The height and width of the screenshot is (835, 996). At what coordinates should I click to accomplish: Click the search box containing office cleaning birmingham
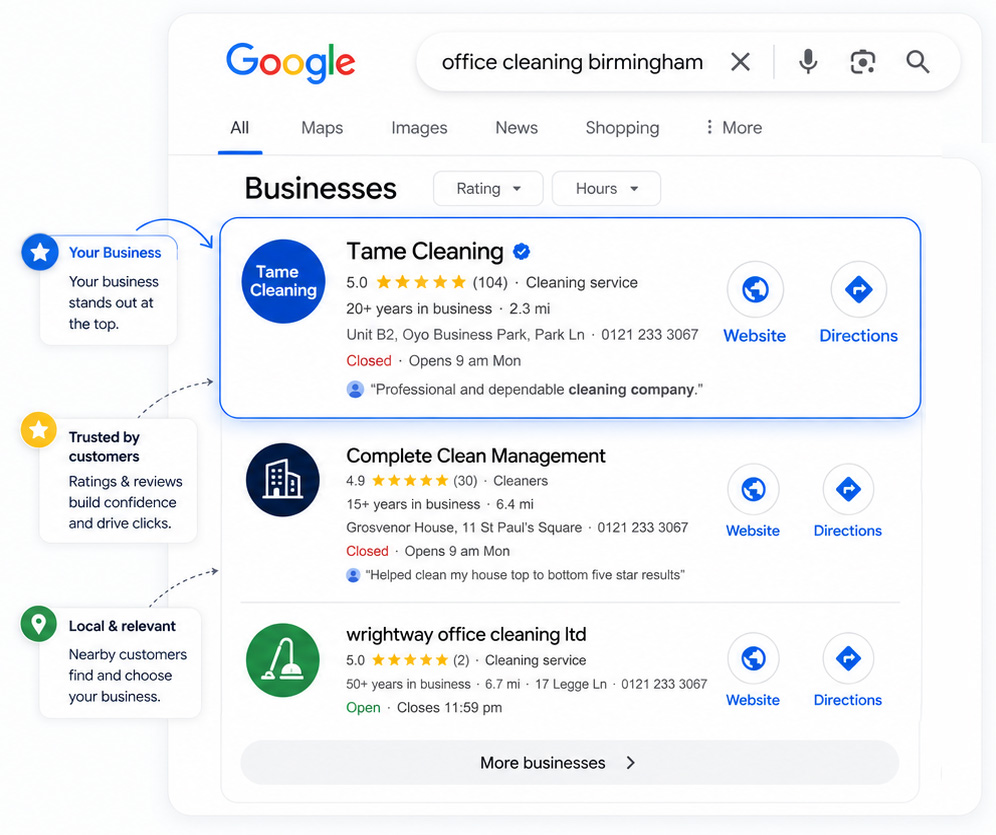[x=688, y=62]
